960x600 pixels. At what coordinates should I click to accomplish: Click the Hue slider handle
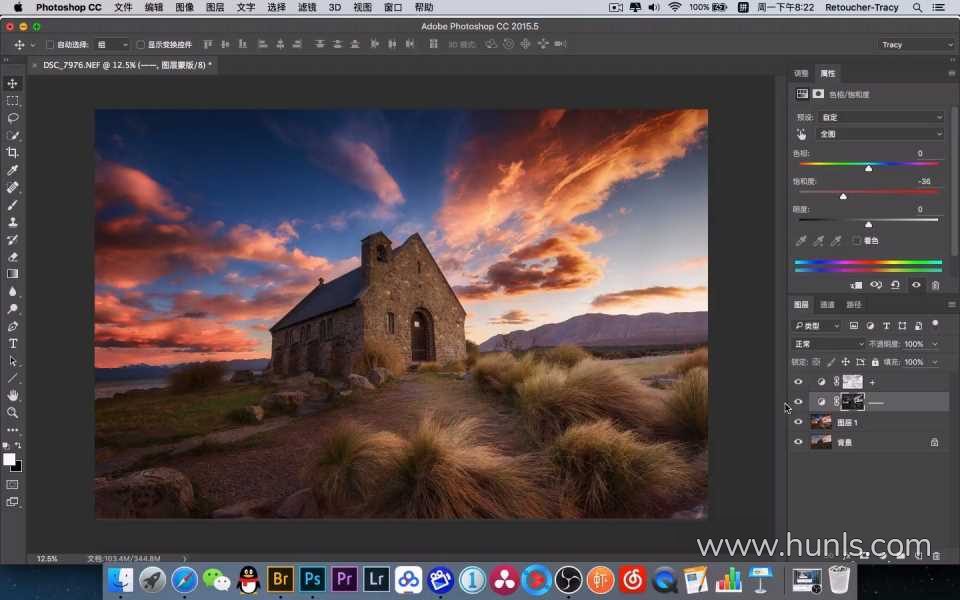point(868,168)
